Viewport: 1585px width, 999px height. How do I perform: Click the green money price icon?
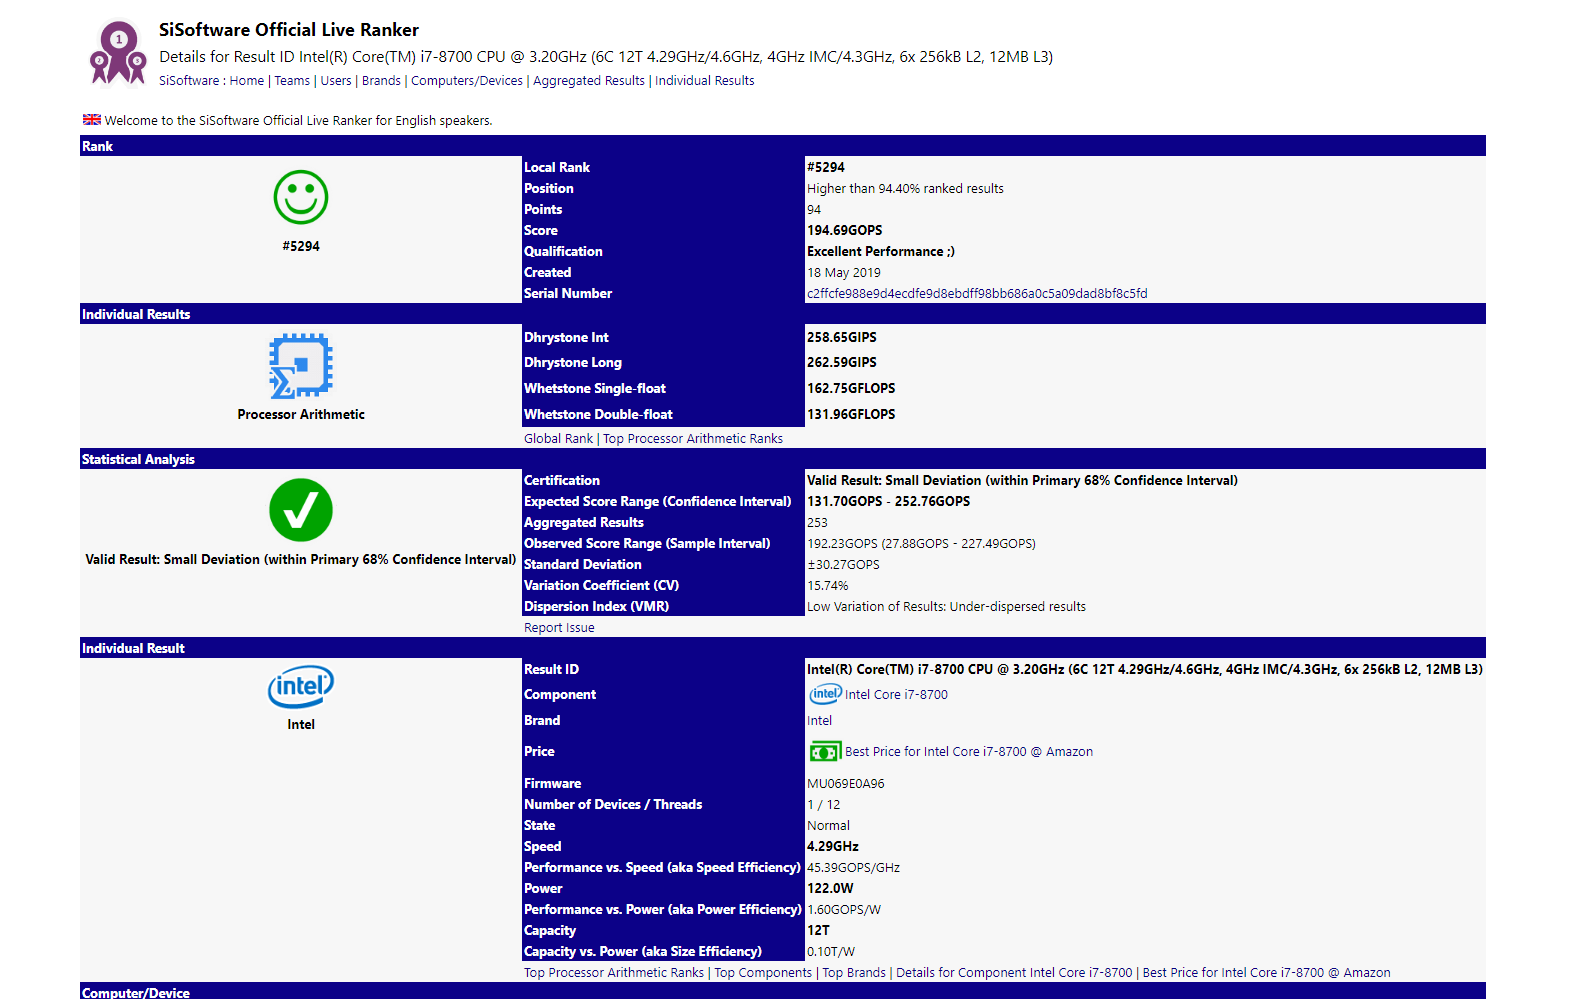click(x=825, y=752)
